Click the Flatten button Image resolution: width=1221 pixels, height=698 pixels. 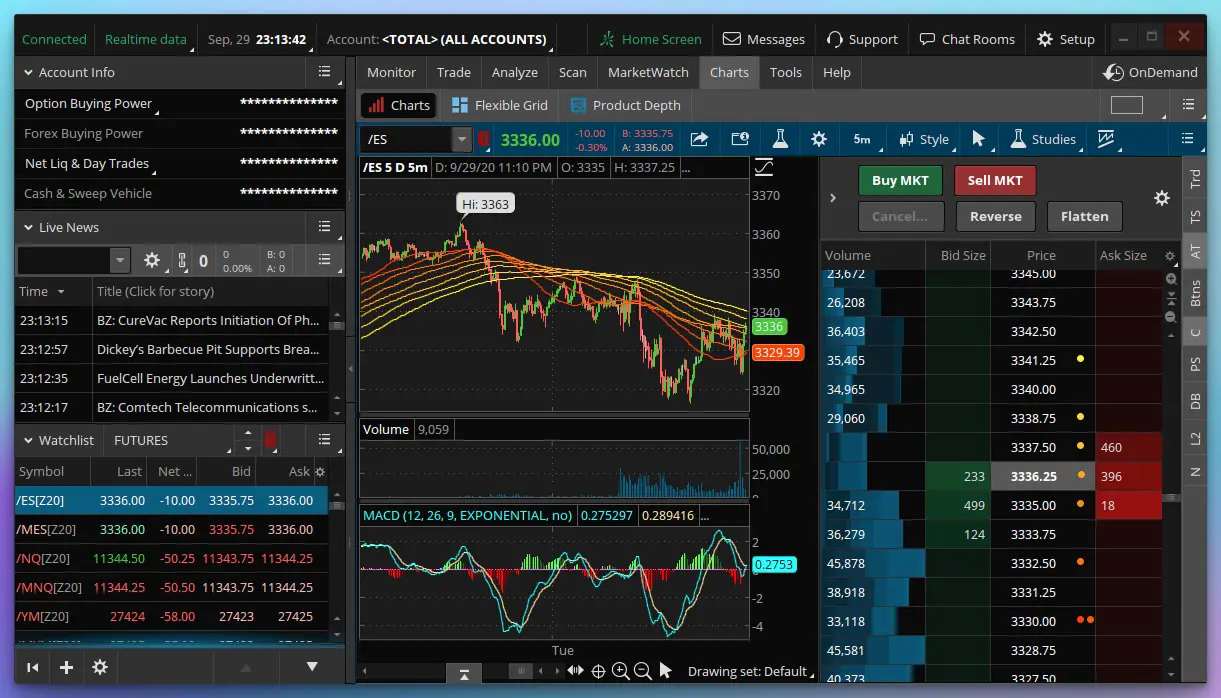click(x=1084, y=216)
